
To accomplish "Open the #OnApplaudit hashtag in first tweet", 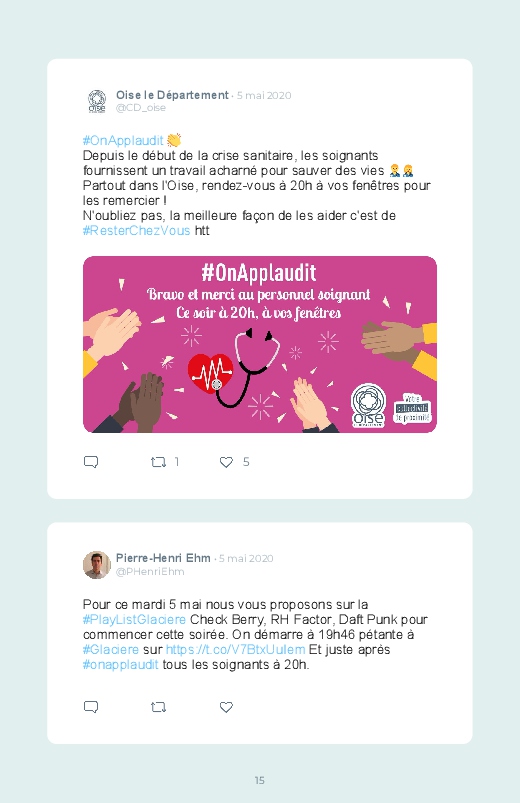I will tap(123, 140).
